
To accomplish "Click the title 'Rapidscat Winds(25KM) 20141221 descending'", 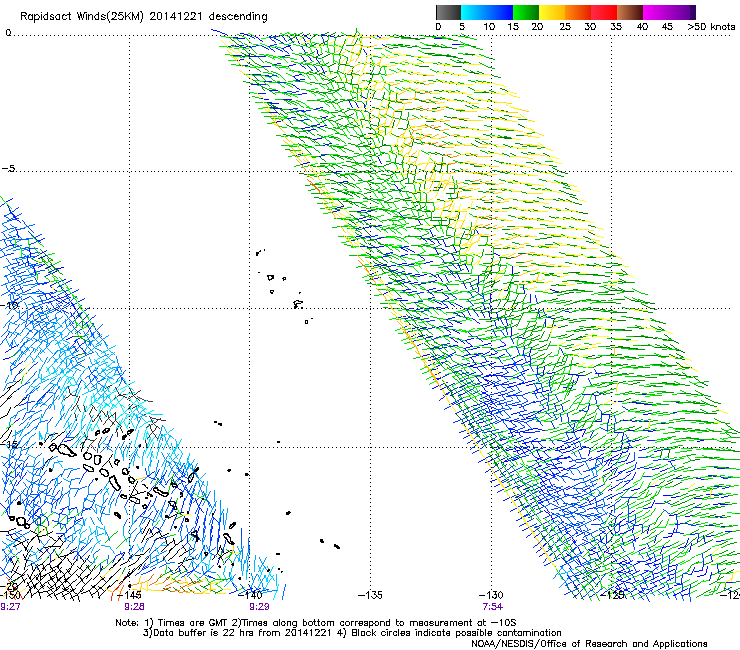I will coord(144,17).
